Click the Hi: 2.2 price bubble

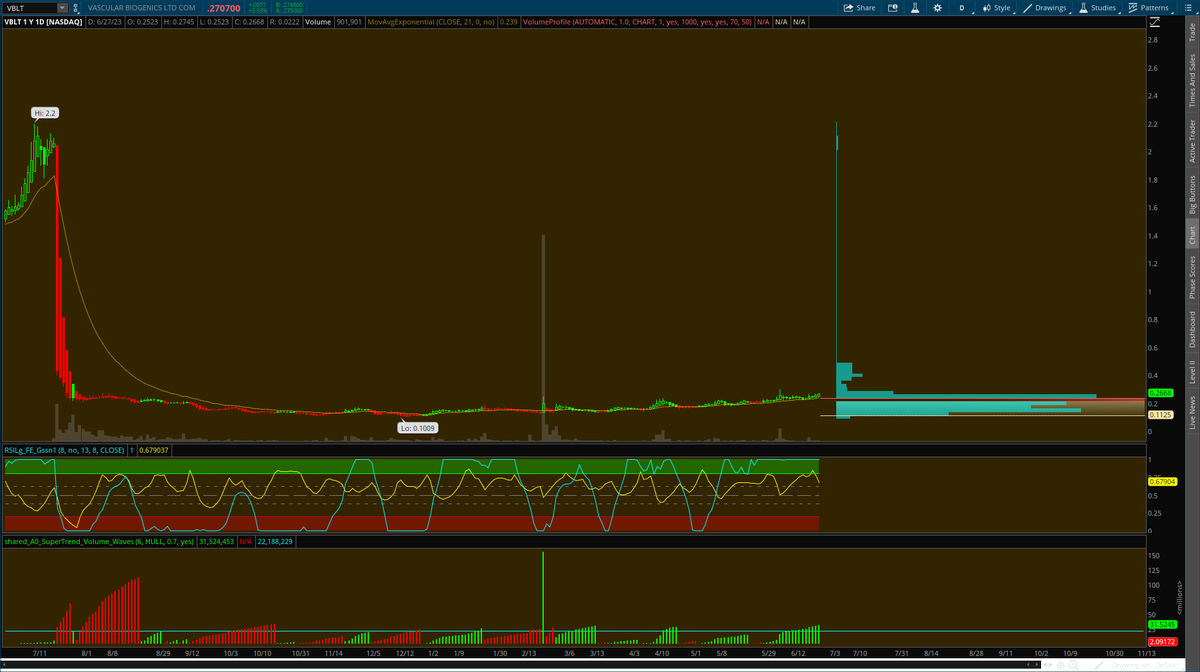click(x=45, y=114)
